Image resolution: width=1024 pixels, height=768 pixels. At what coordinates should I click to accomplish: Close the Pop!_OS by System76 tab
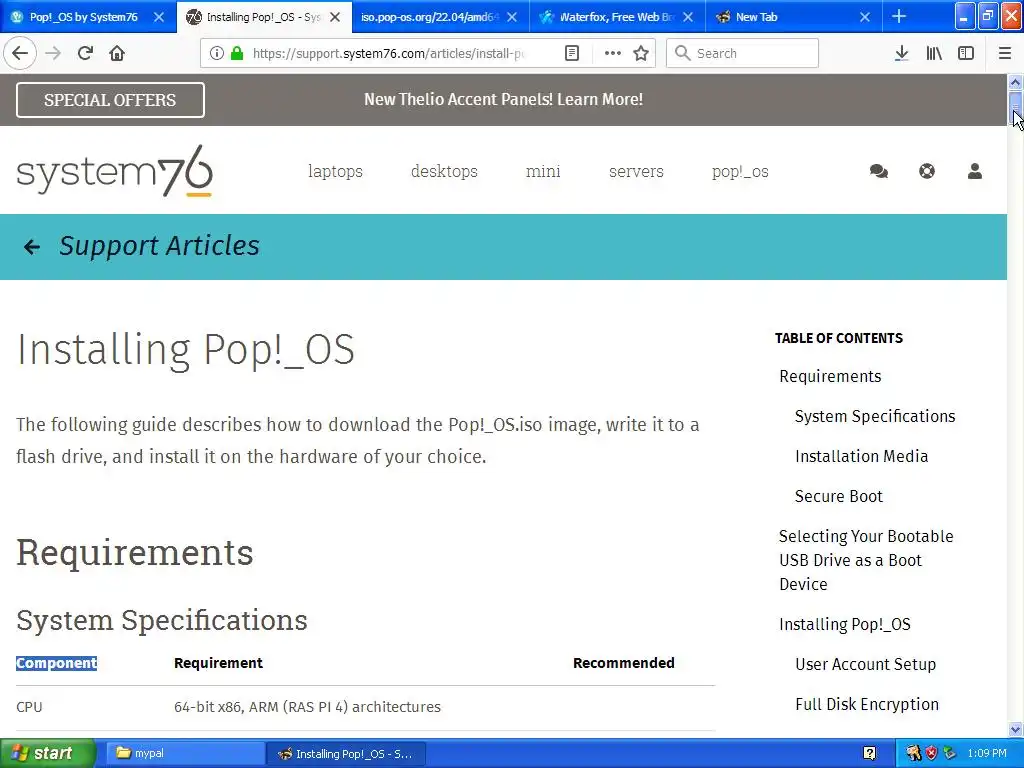pos(159,17)
